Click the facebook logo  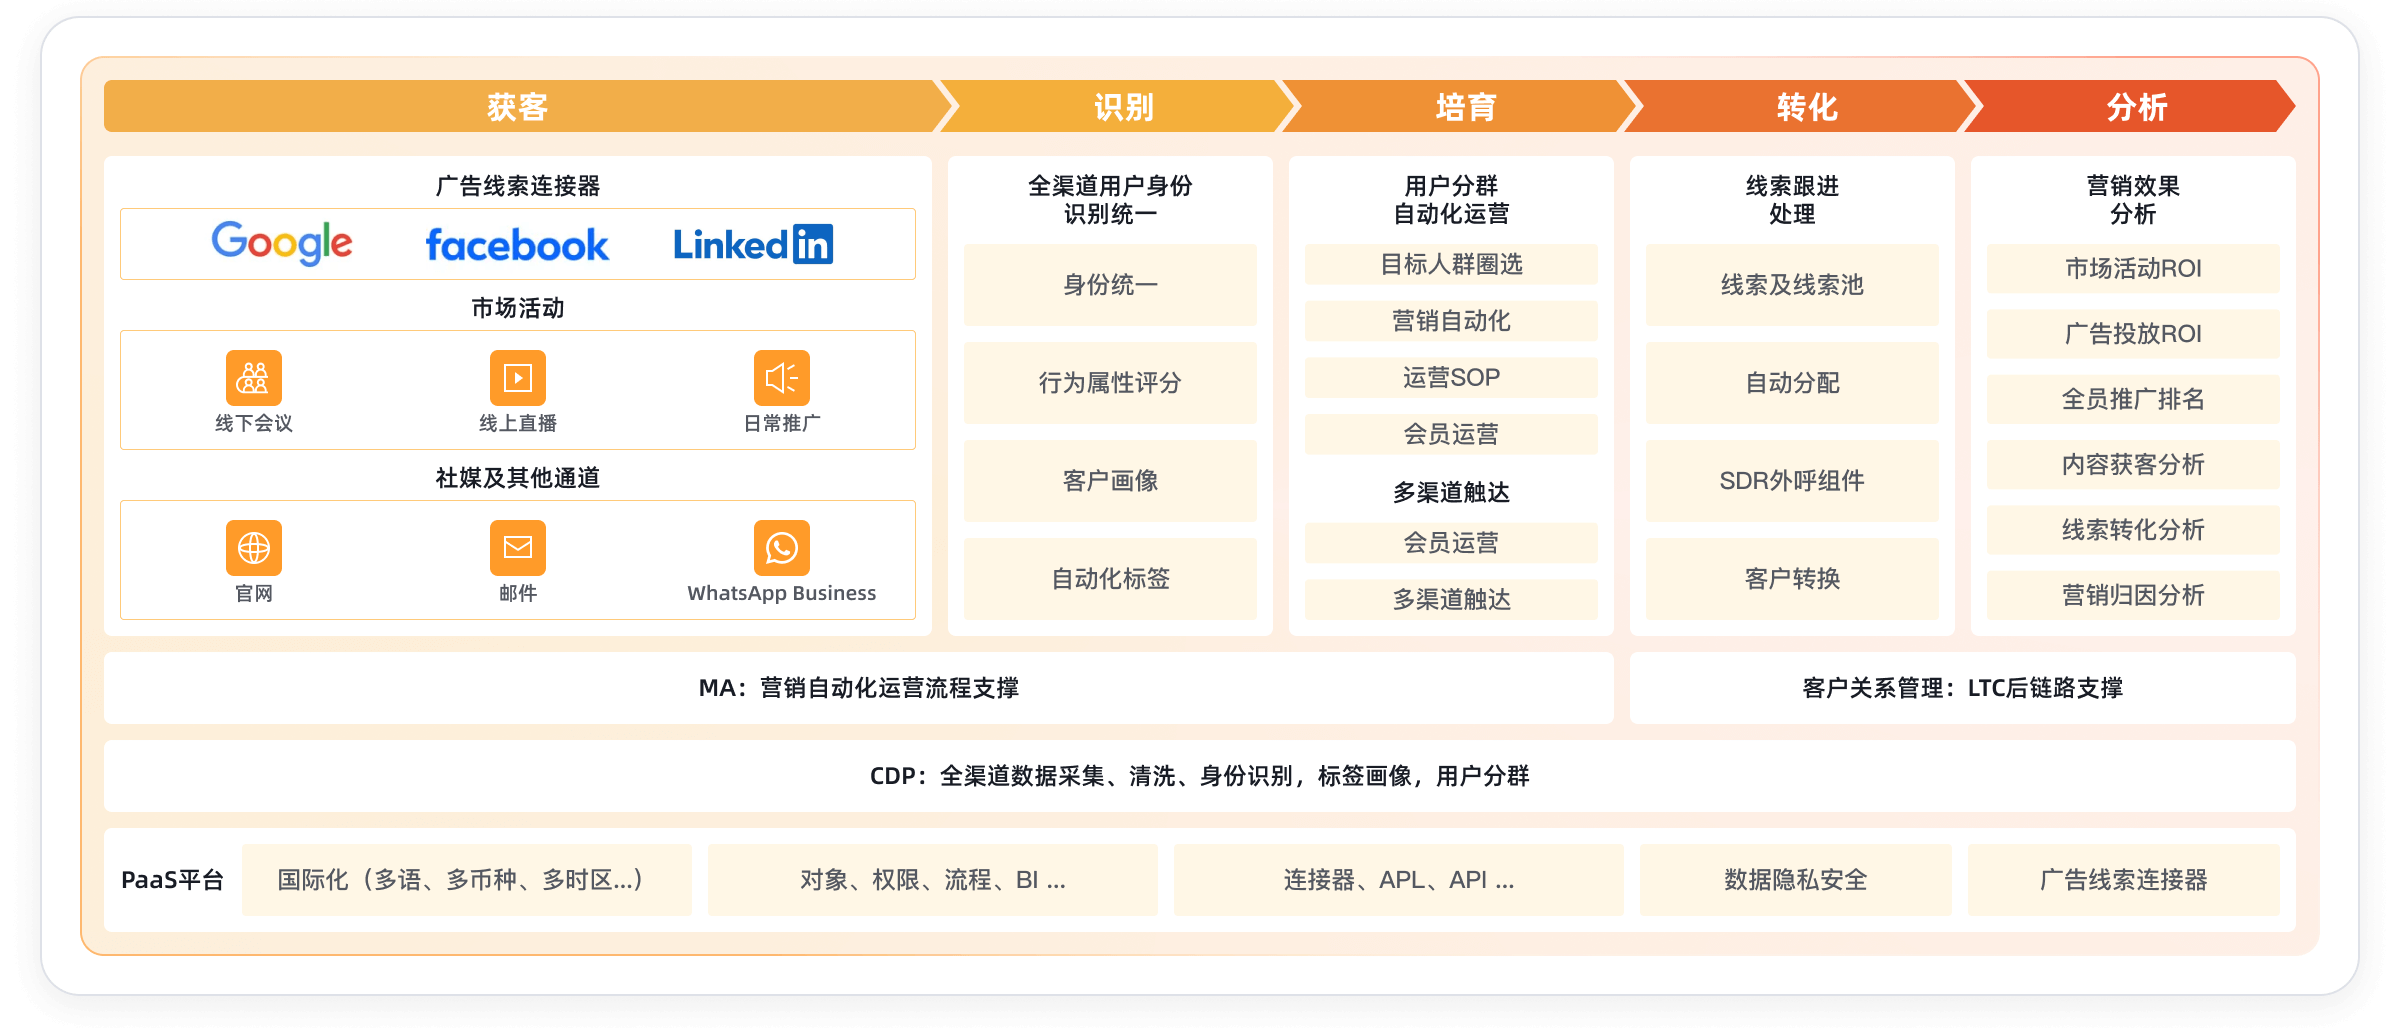pyautogui.click(x=517, y=245)
